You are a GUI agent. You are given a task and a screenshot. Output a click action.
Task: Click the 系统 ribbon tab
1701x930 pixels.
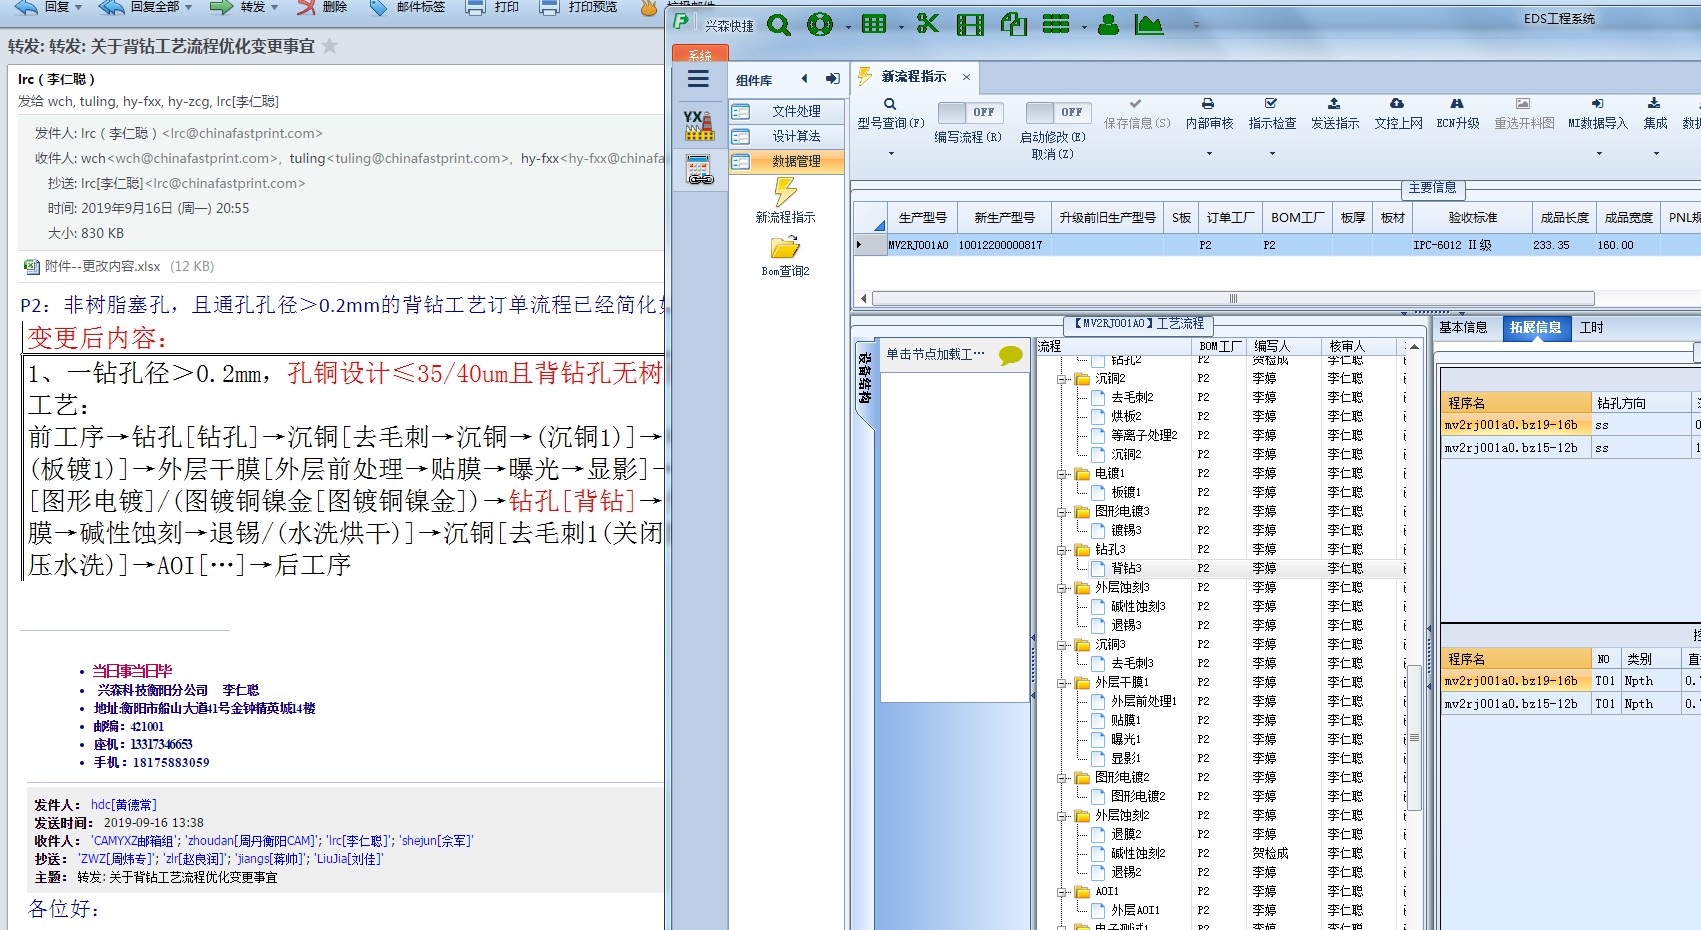tap(700, 55)
